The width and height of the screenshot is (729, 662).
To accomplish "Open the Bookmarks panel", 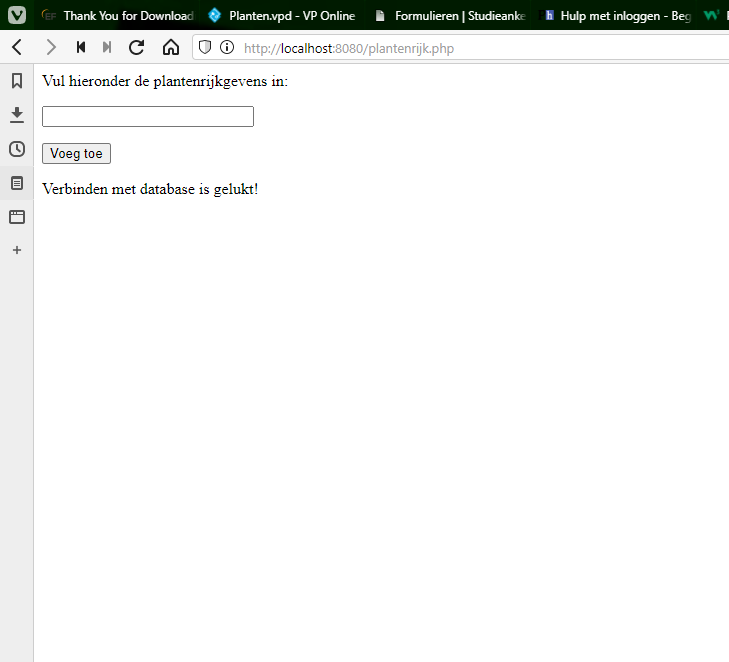I will tap(17, 81).
